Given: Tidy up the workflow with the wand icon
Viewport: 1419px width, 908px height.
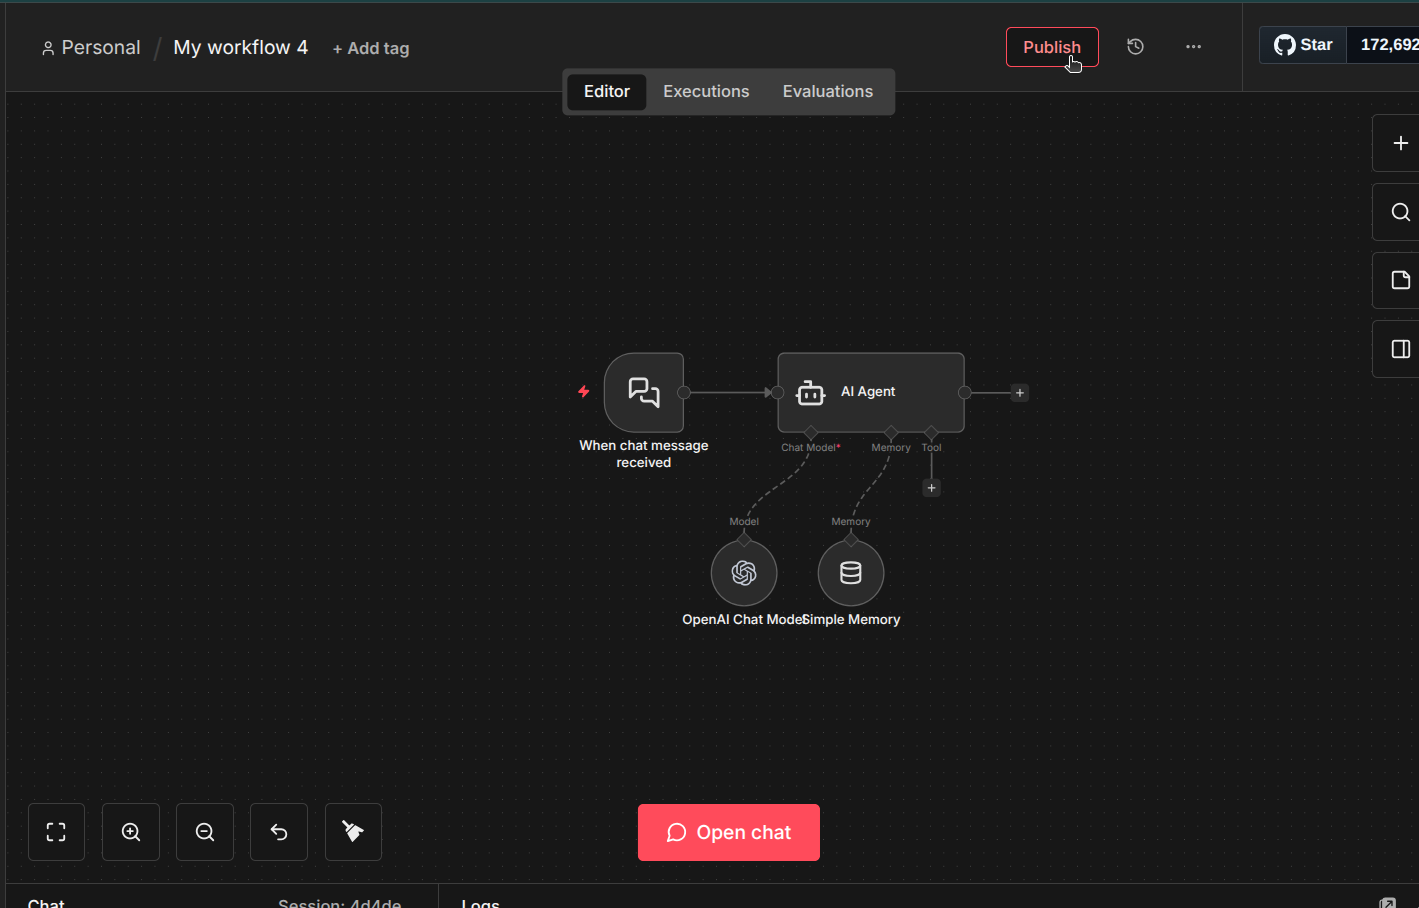Looking at the screenshot, I should (352, 832).
